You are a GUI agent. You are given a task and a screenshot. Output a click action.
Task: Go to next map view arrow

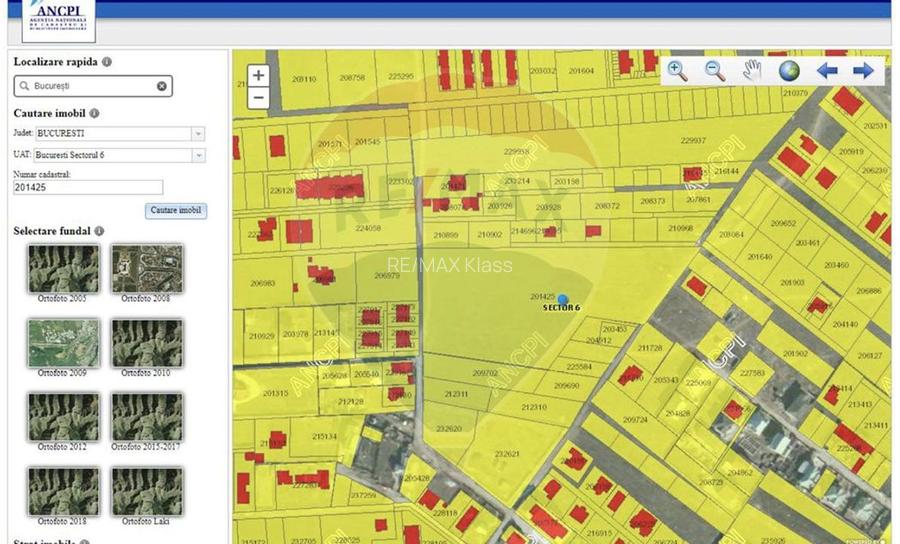point(863,71)
